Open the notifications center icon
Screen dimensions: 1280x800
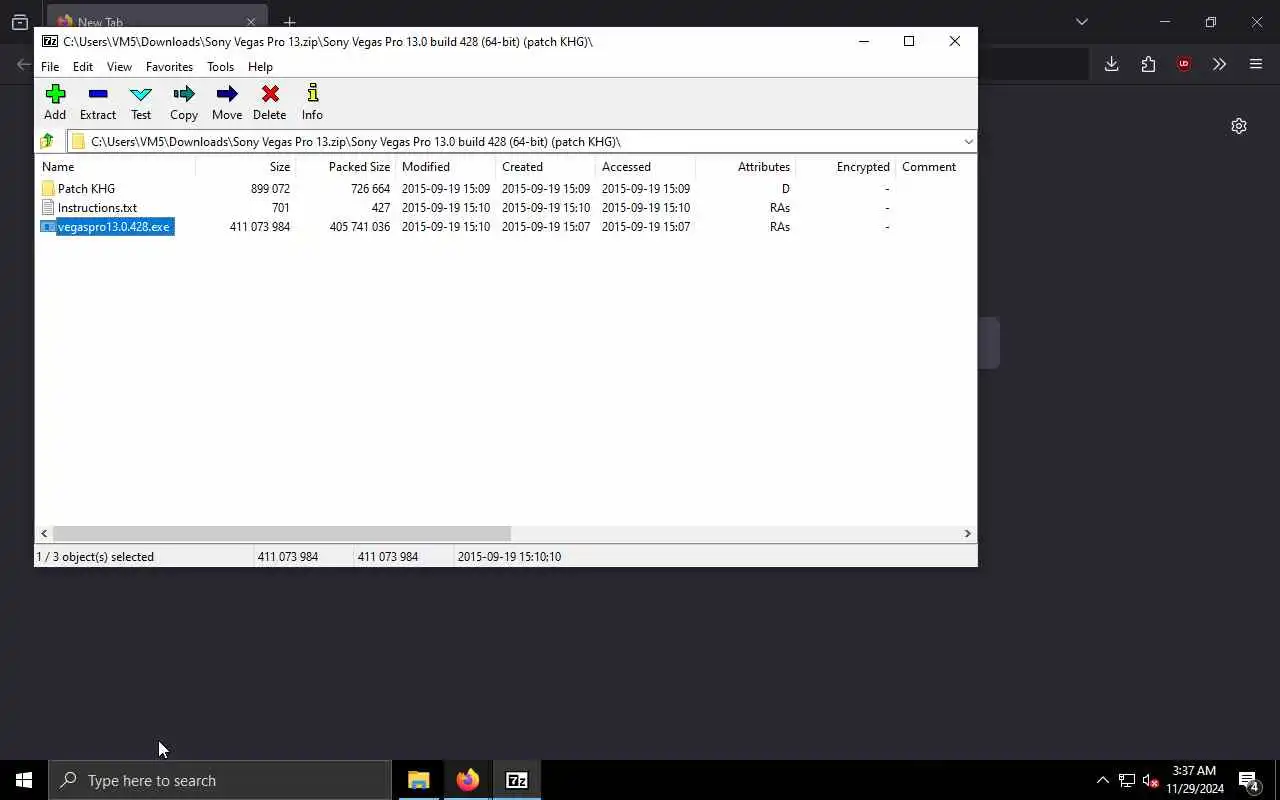[1249, 781]
